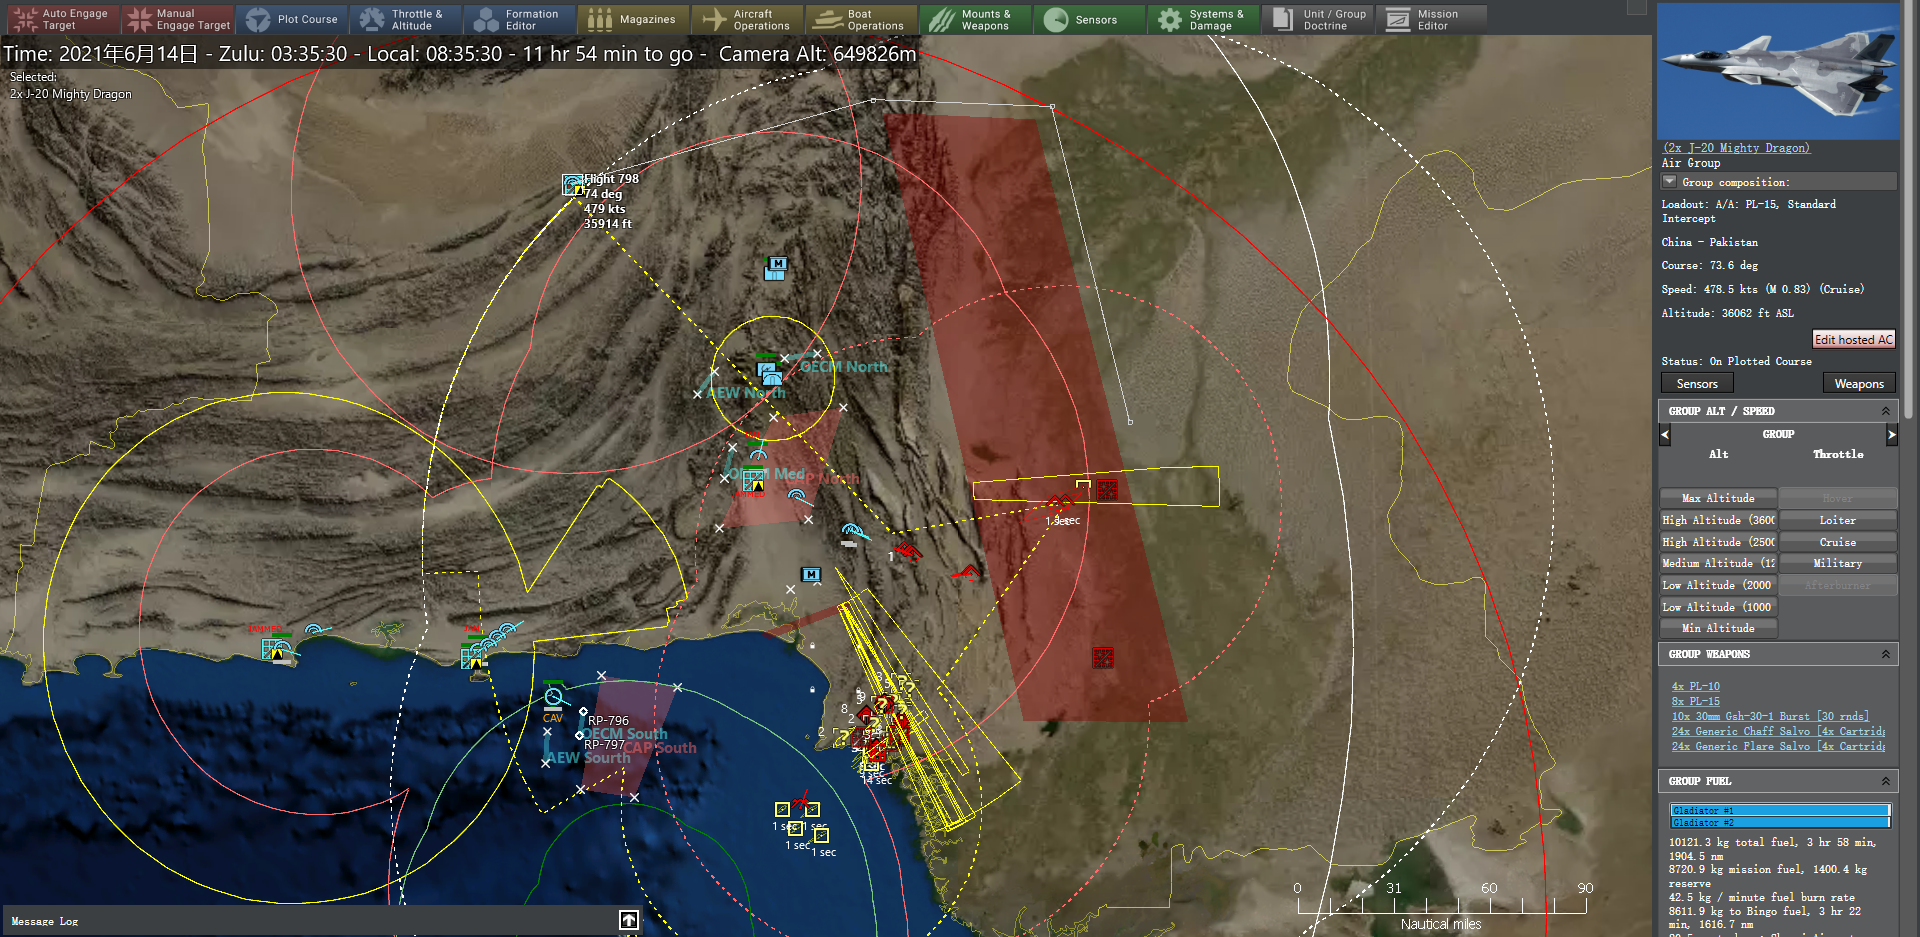Set throttle to Loiter

[1838, 520]
